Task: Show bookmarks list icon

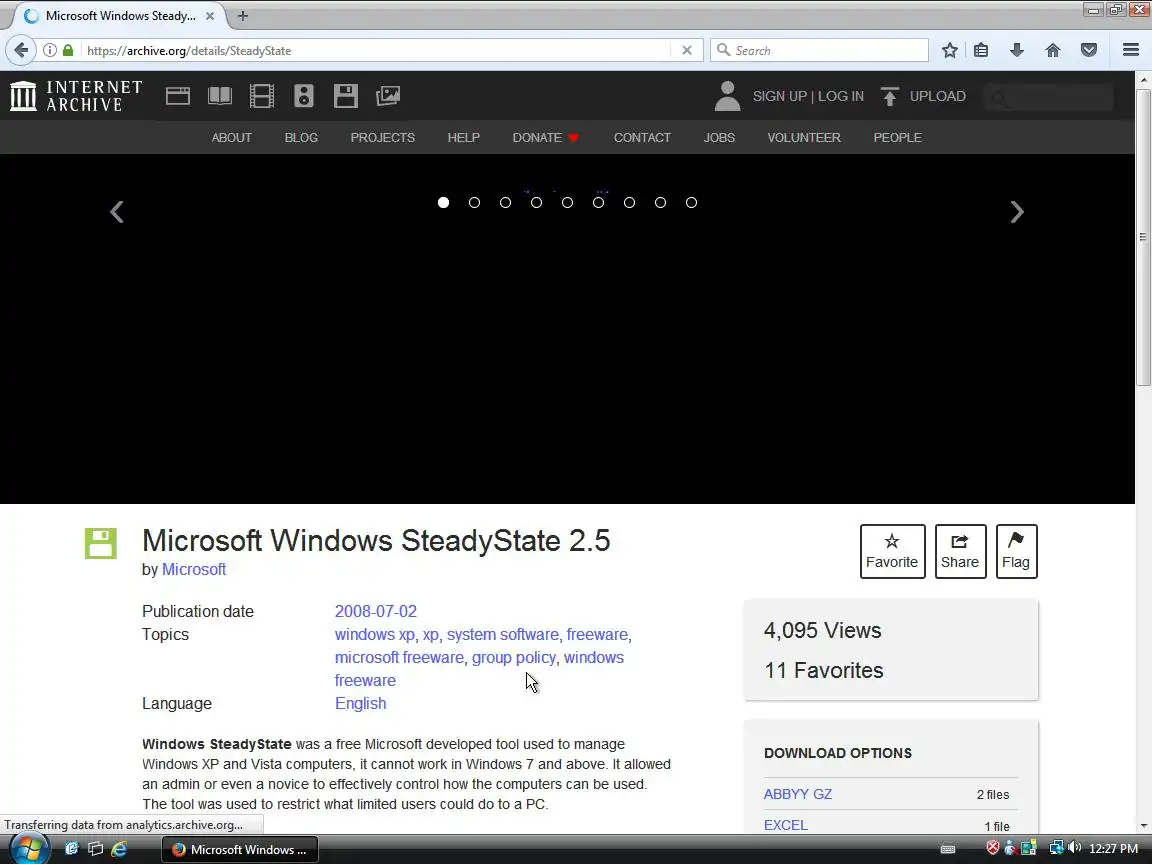Action: 981,50
